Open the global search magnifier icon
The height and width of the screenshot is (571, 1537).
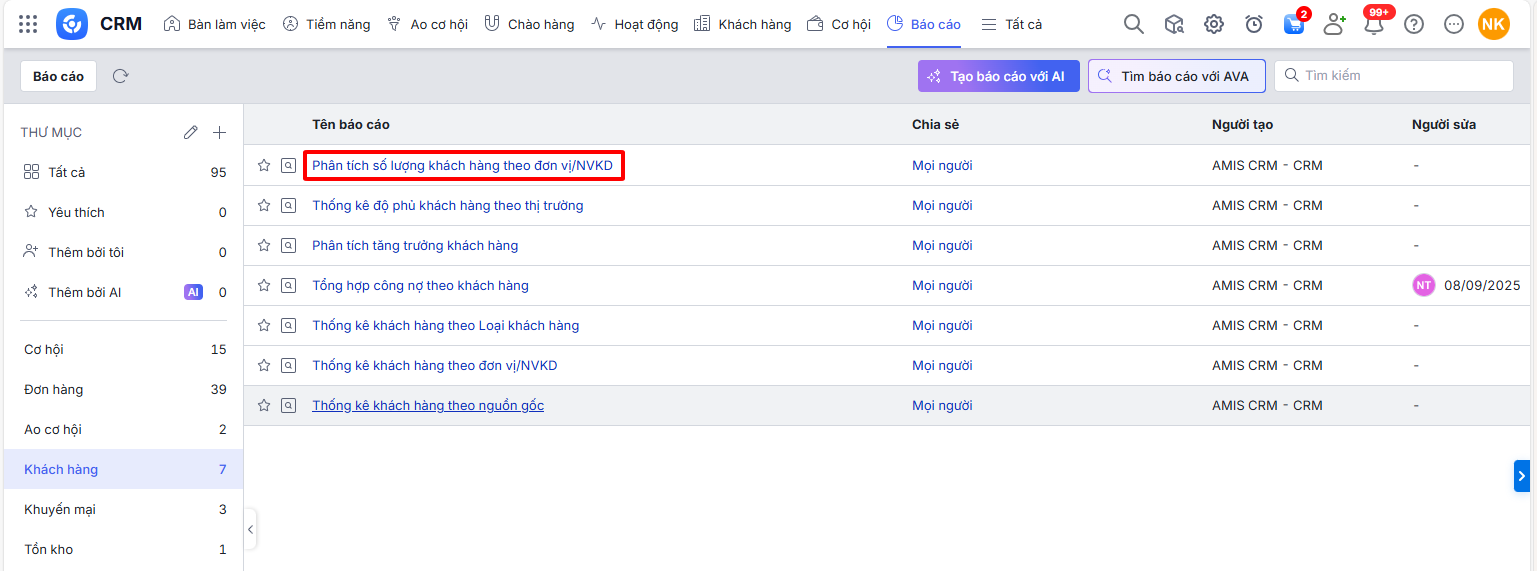(x=1133, y=24)
